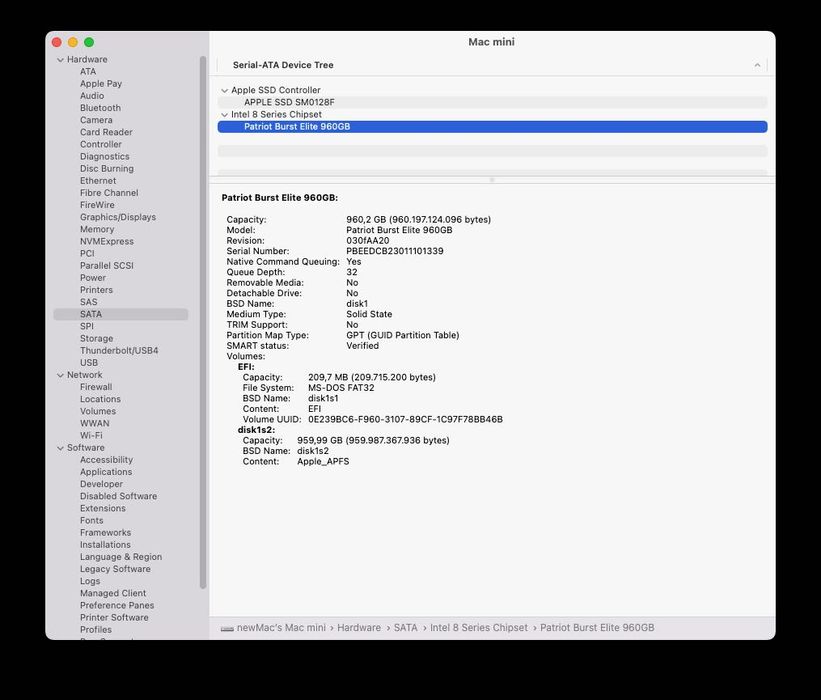Select Controller in the sidebar

[x=101, y=144]
